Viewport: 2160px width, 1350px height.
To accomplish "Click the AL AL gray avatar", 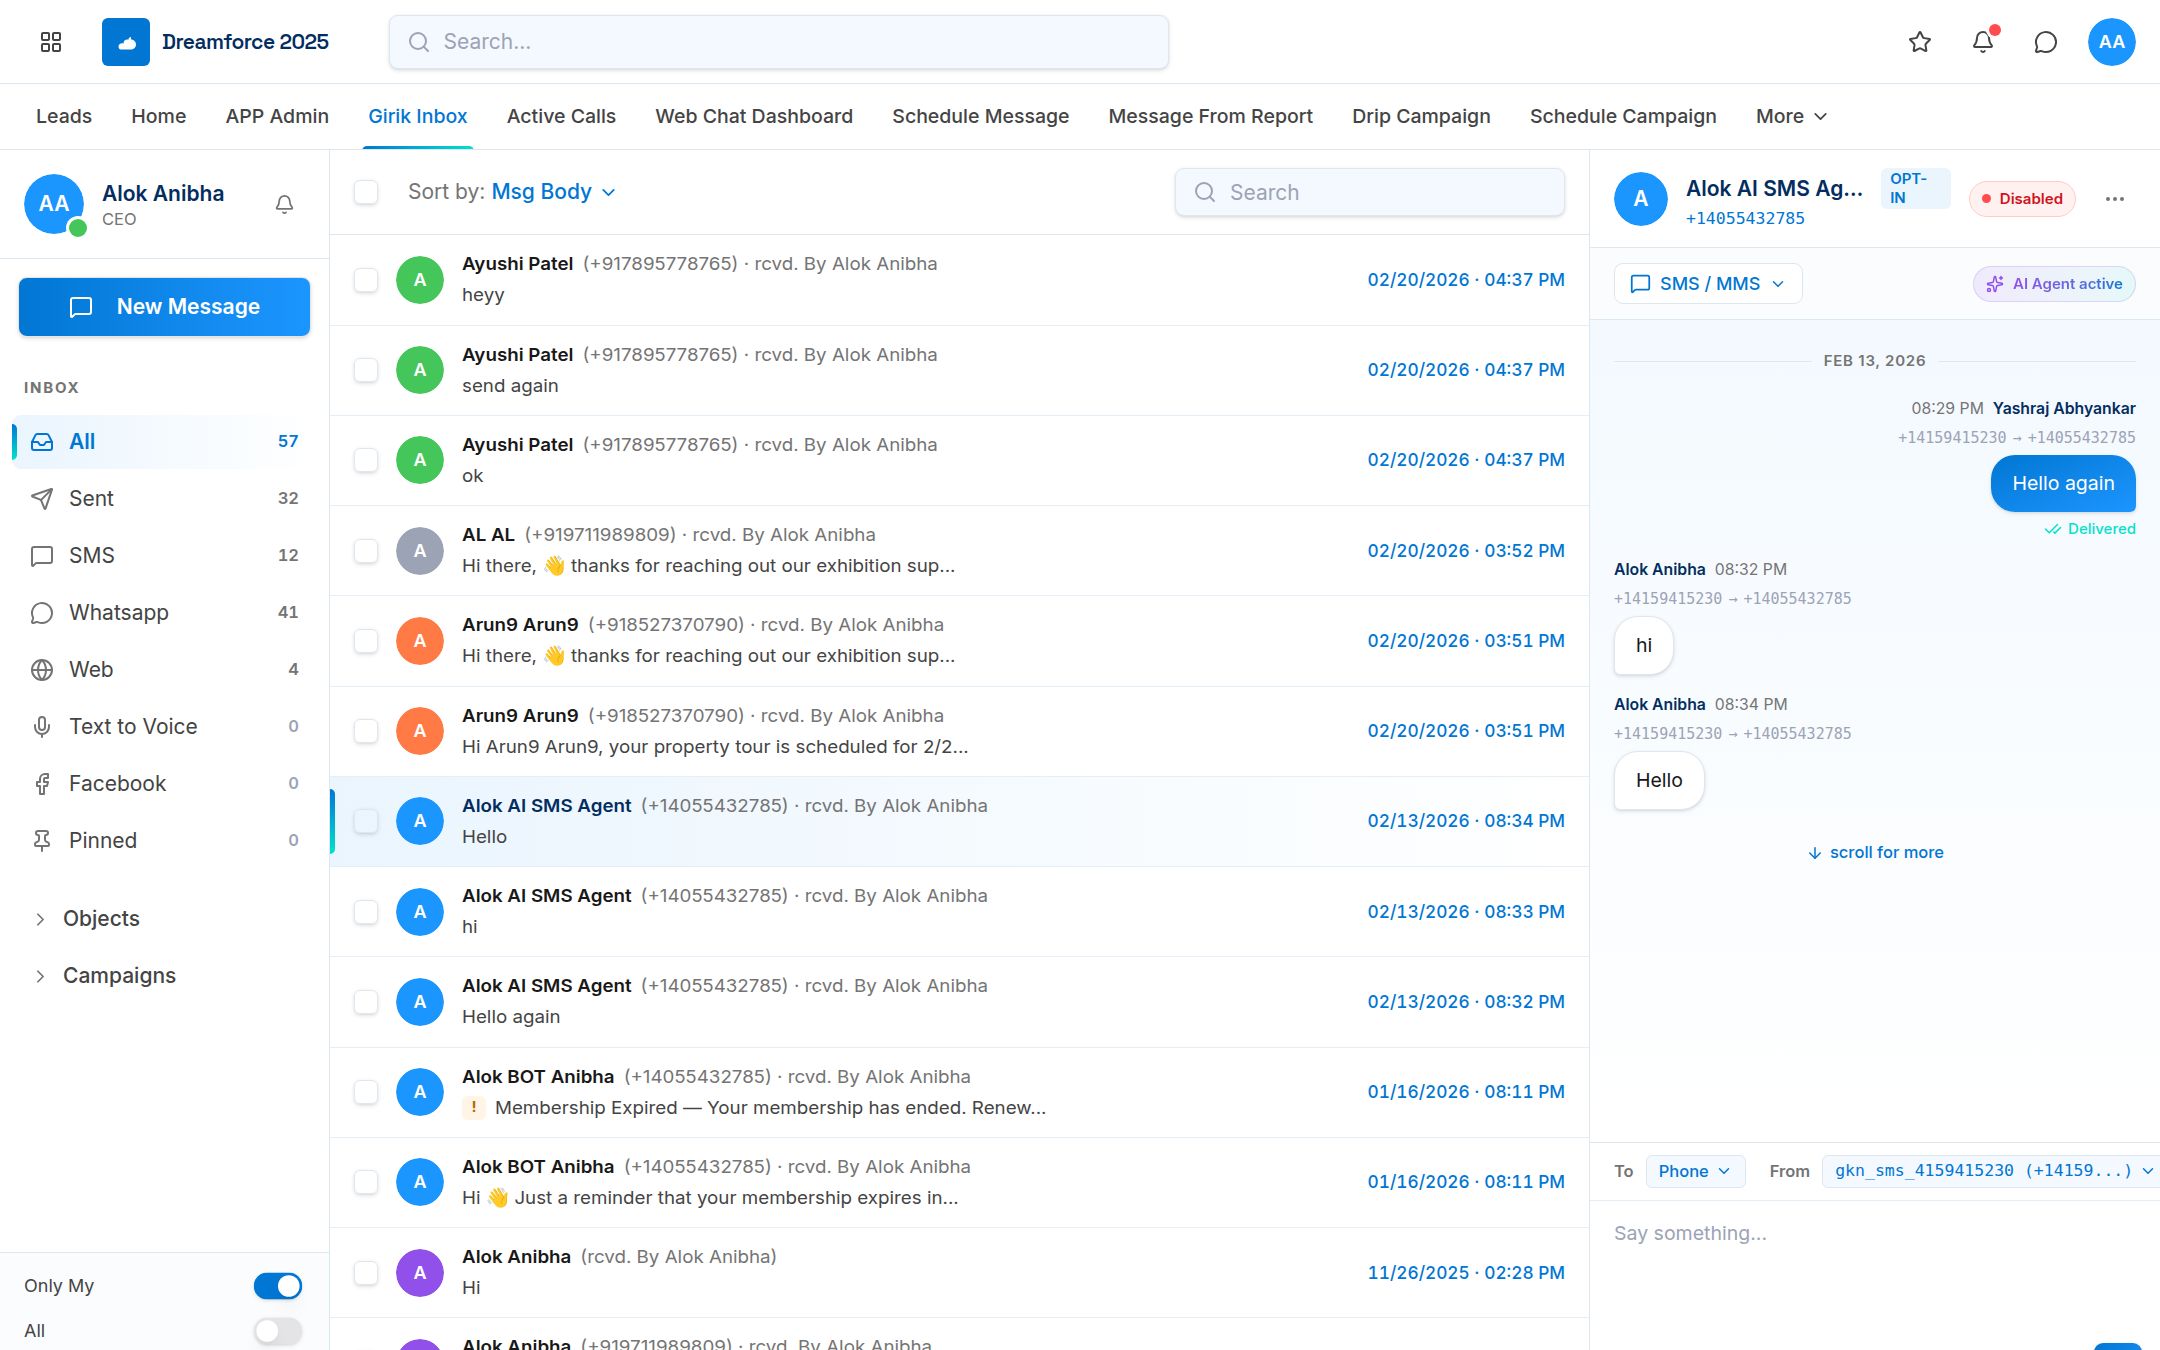I will coord(420,551).
